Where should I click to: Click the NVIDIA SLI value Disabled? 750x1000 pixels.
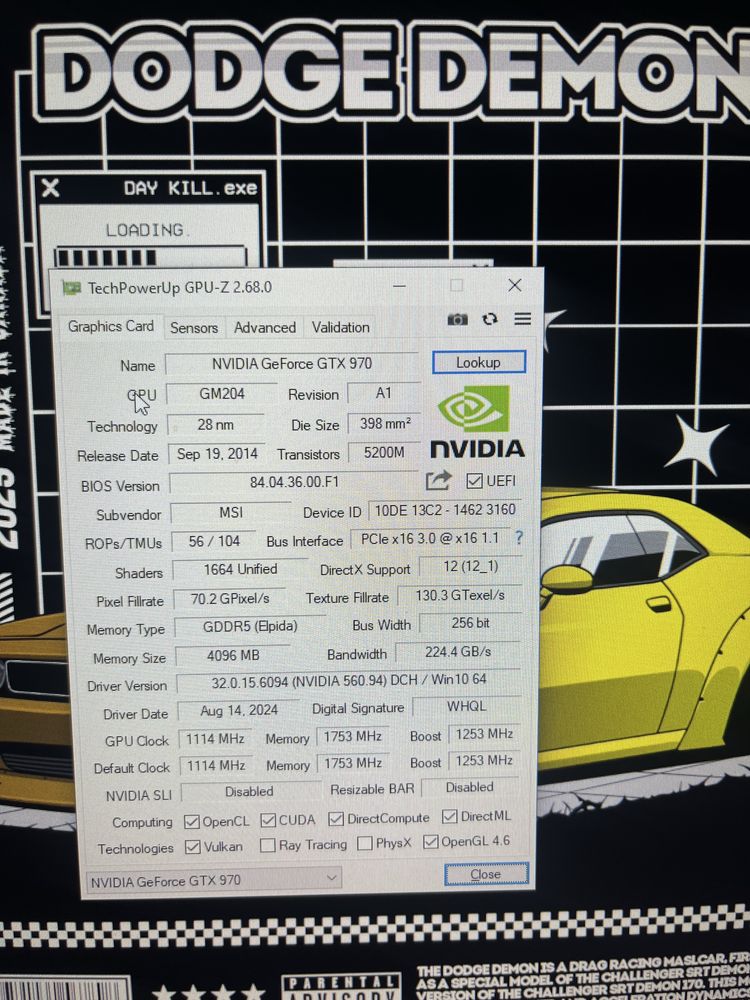pyautogui.click(x=249, y=791)
